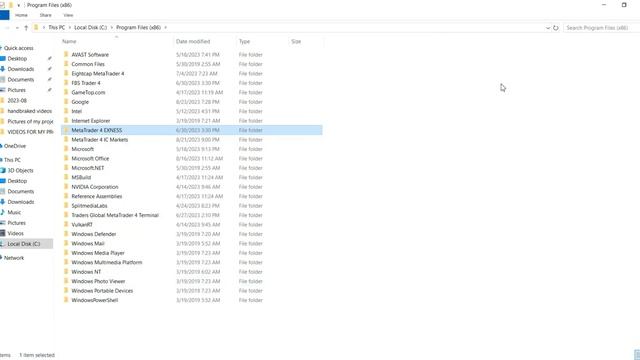Click the Downloads icon under Quick access
Image resolution: width=640 pixels, height=360 pixels.
(3, 69)
